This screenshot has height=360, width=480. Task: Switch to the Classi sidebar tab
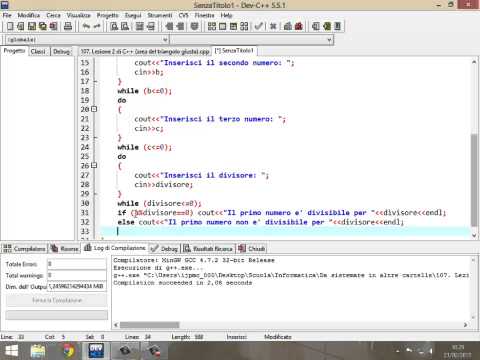pyautogui.click(x=38, y=51)
